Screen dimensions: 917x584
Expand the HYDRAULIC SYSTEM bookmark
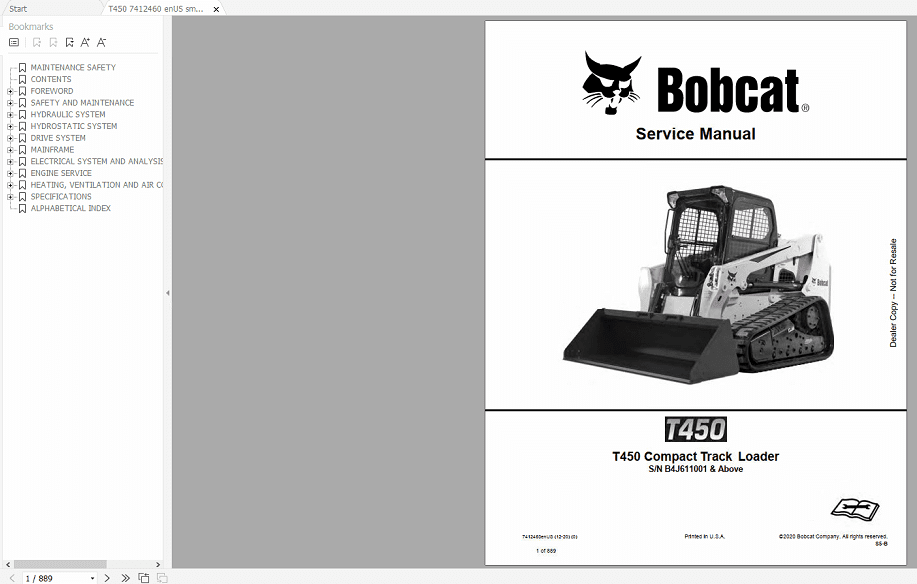[11, 114]
